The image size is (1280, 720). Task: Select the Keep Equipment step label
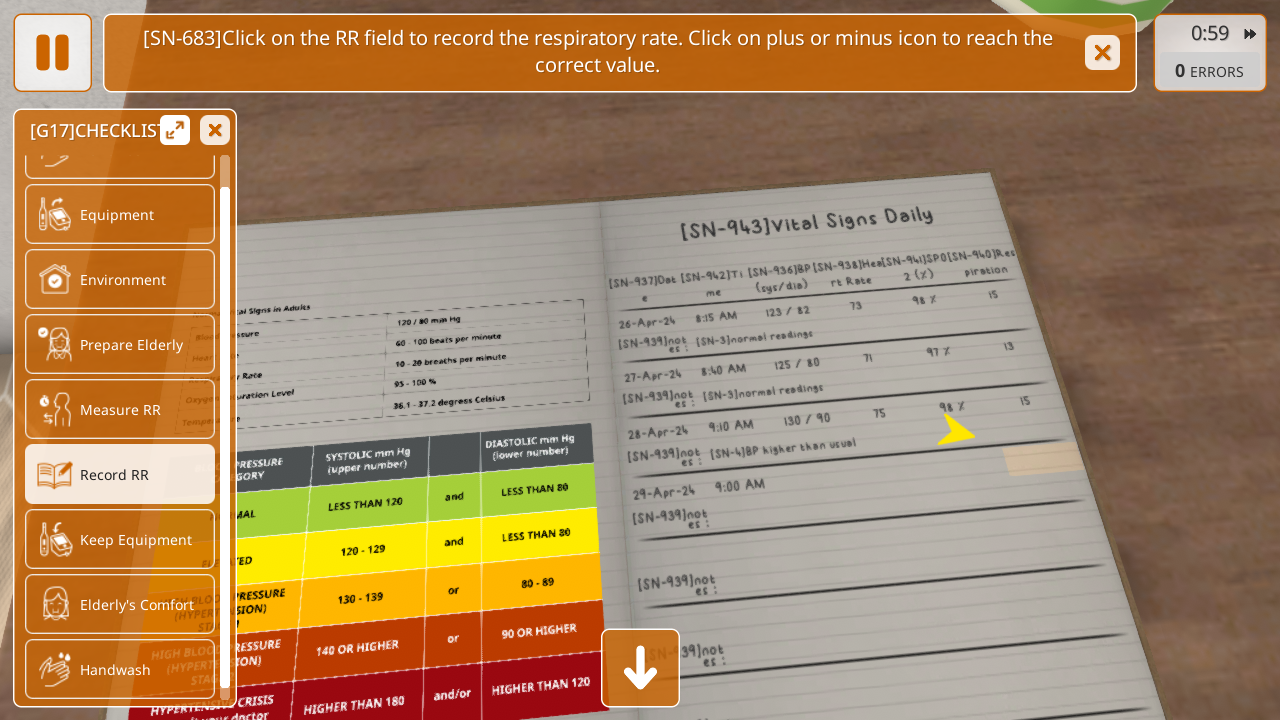click(136, 540)
